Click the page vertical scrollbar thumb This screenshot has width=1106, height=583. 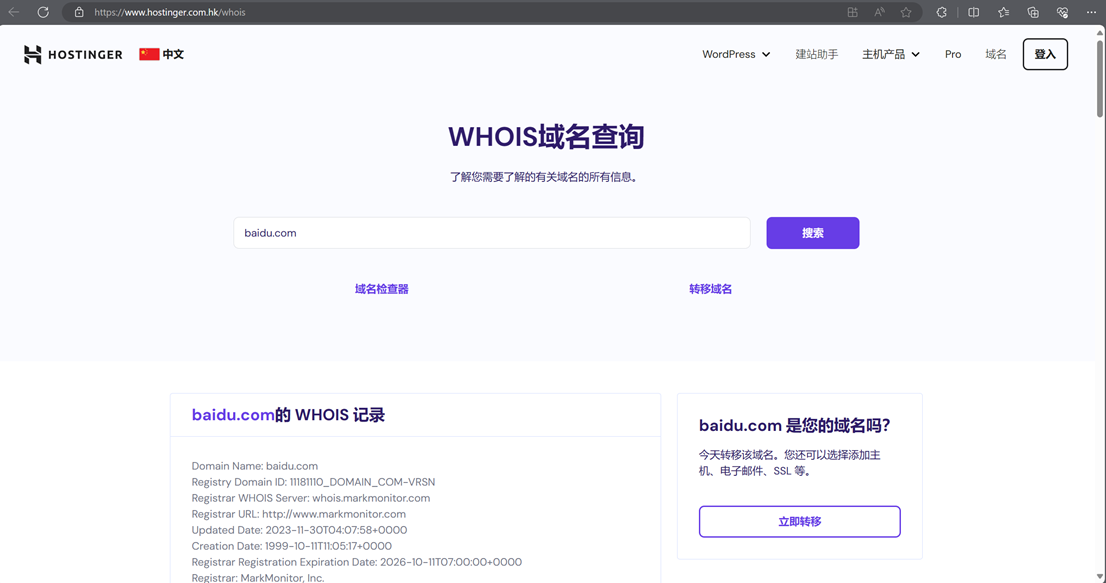point(1100,78)
